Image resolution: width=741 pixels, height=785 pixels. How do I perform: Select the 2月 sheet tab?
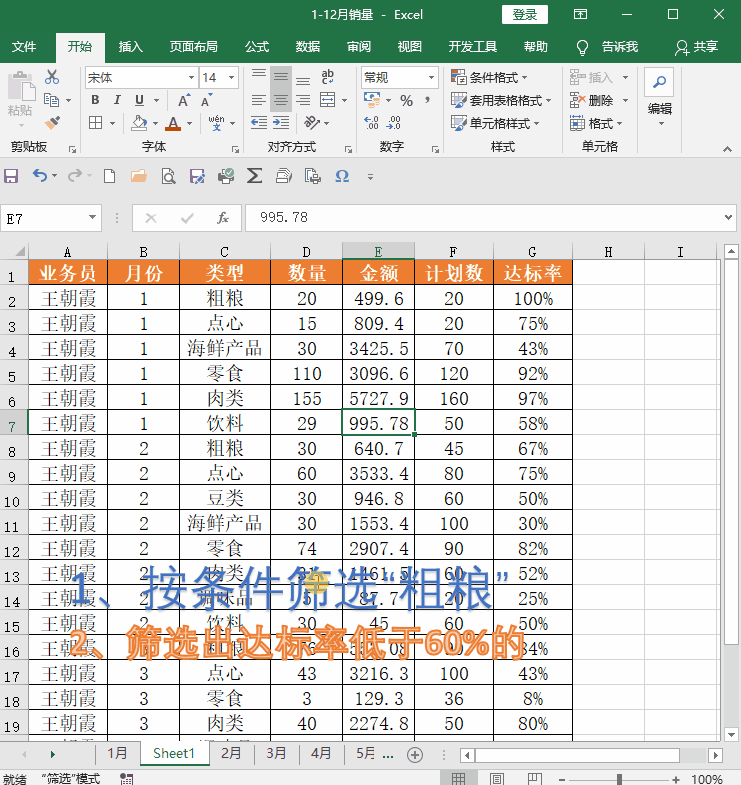(231, 753)
